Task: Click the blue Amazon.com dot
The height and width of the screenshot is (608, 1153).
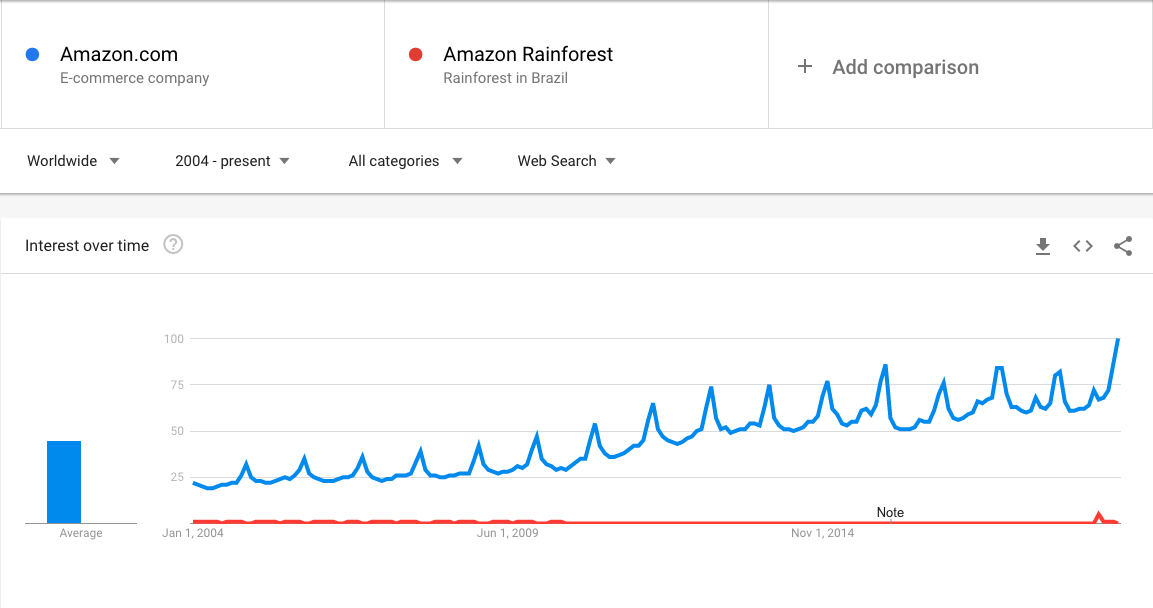Action: [x=33, y=55]
